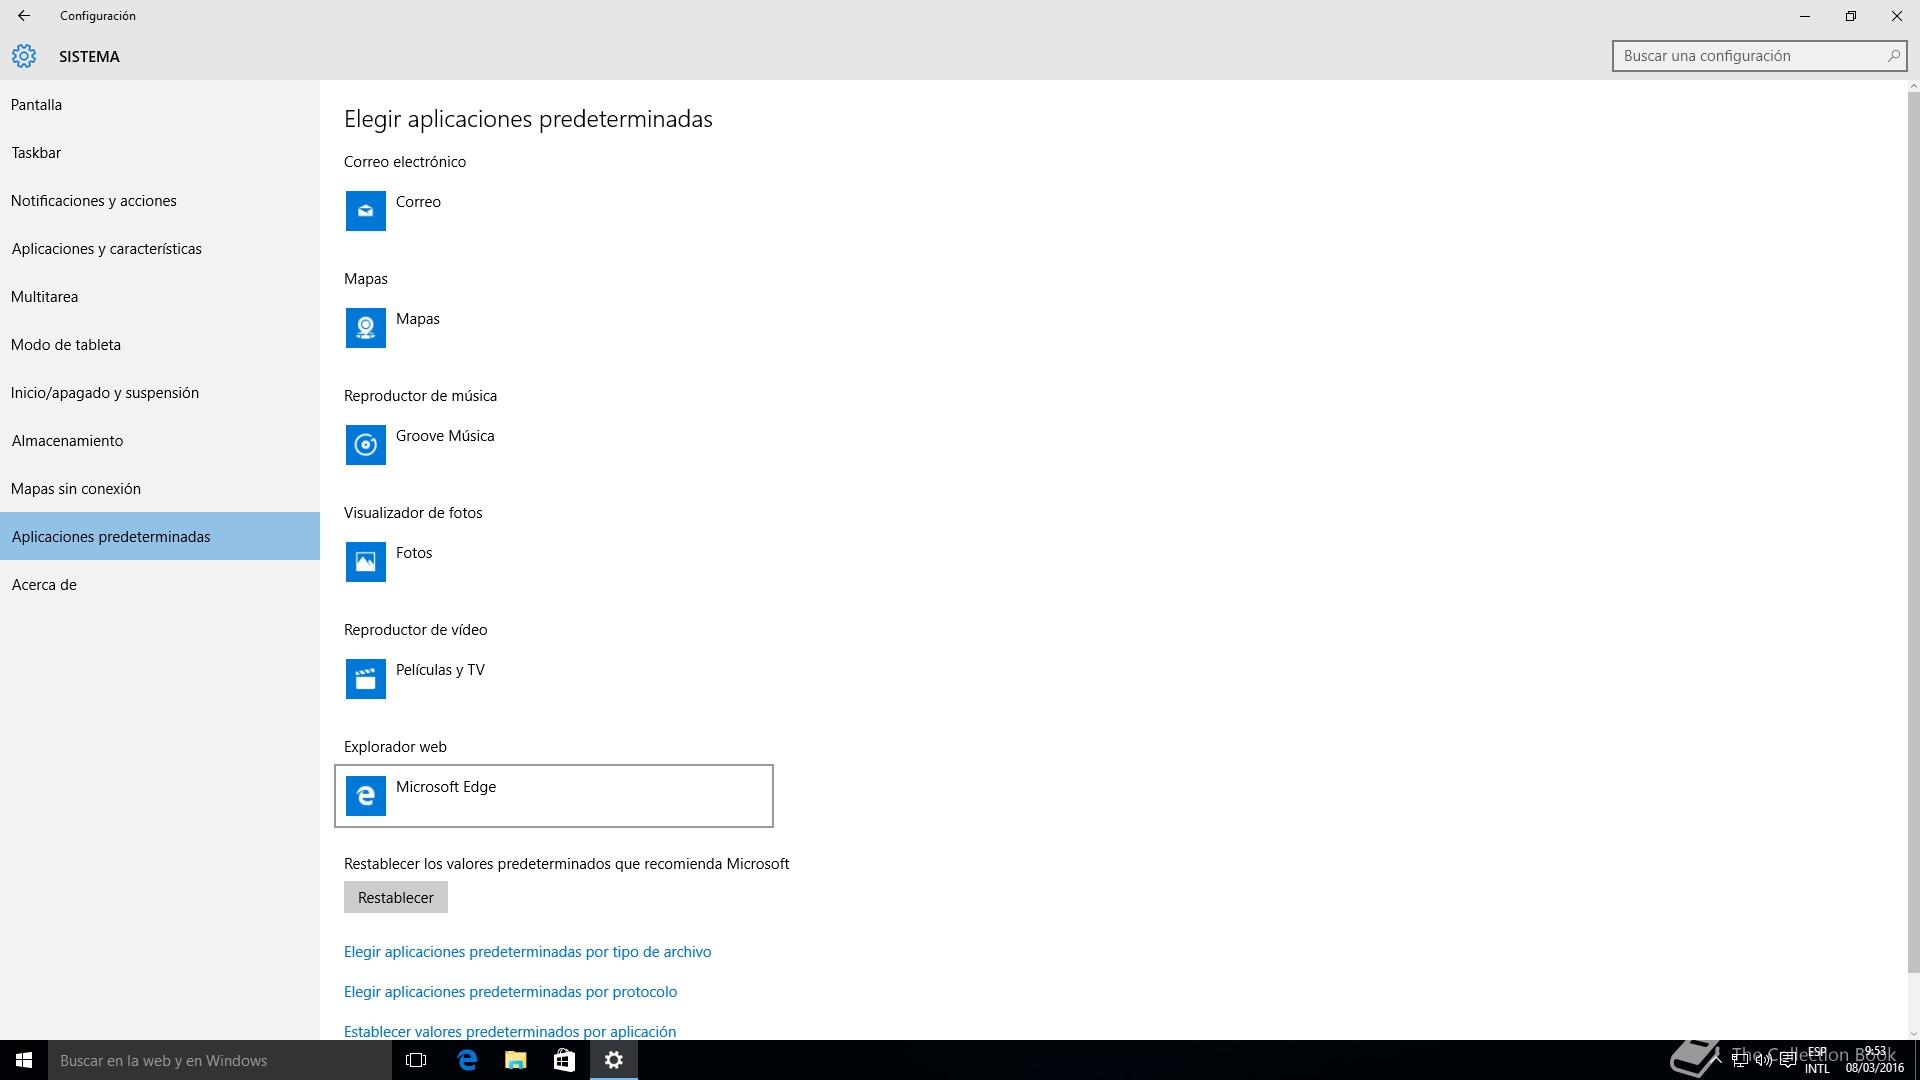Select Mapas sin conexión

(x=160, y=489)
